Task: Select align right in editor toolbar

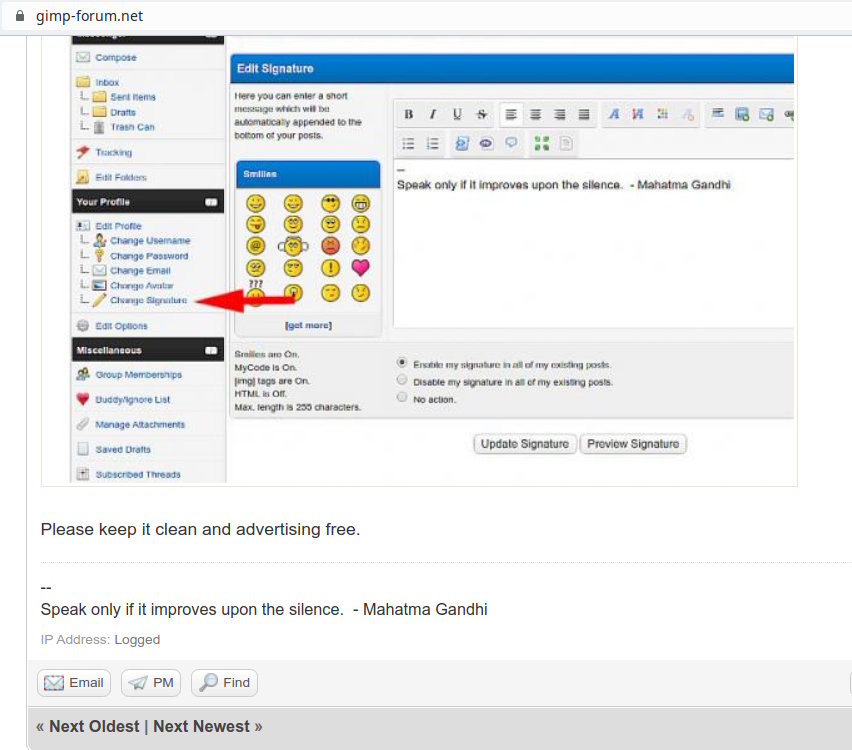Action: coord(560,114)
